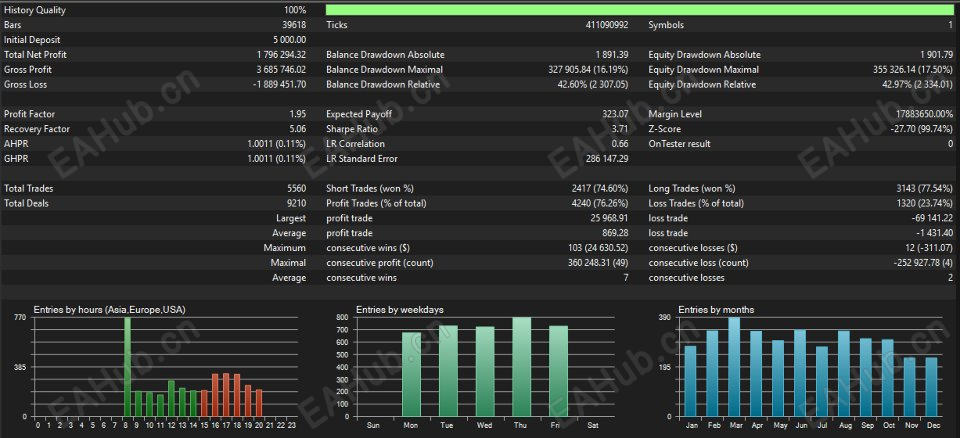
Task: Select LR Standard Error value 286 147.29
Action: point(607,159)
